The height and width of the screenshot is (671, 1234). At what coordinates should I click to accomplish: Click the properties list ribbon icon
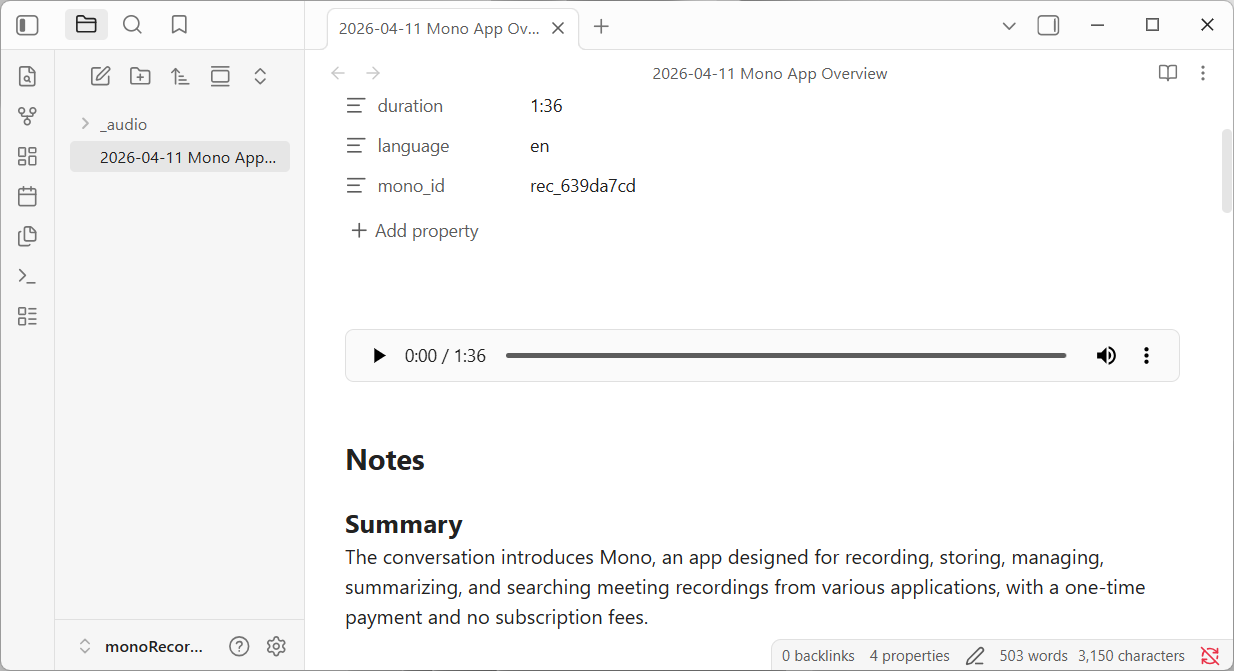pyautogui.click(x=27, y=316)
